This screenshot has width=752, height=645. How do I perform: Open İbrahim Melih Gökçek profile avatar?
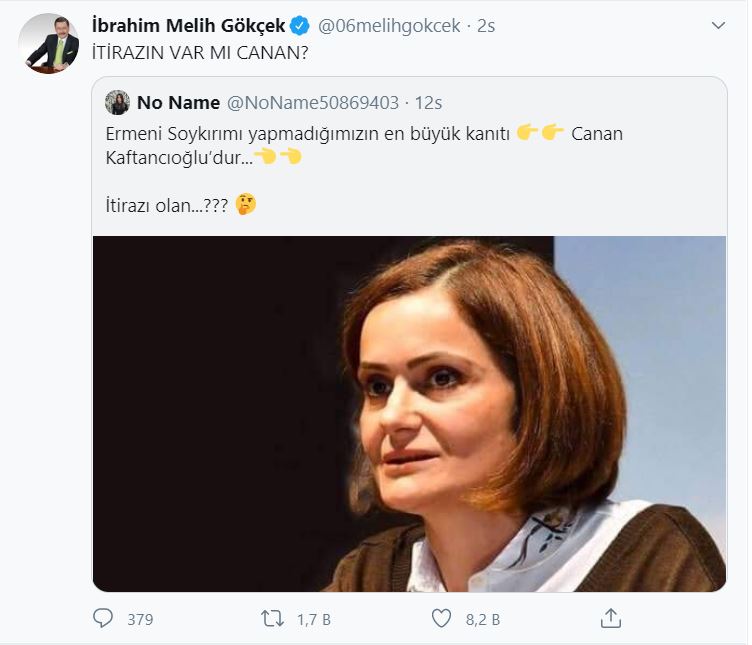[49, 44]
